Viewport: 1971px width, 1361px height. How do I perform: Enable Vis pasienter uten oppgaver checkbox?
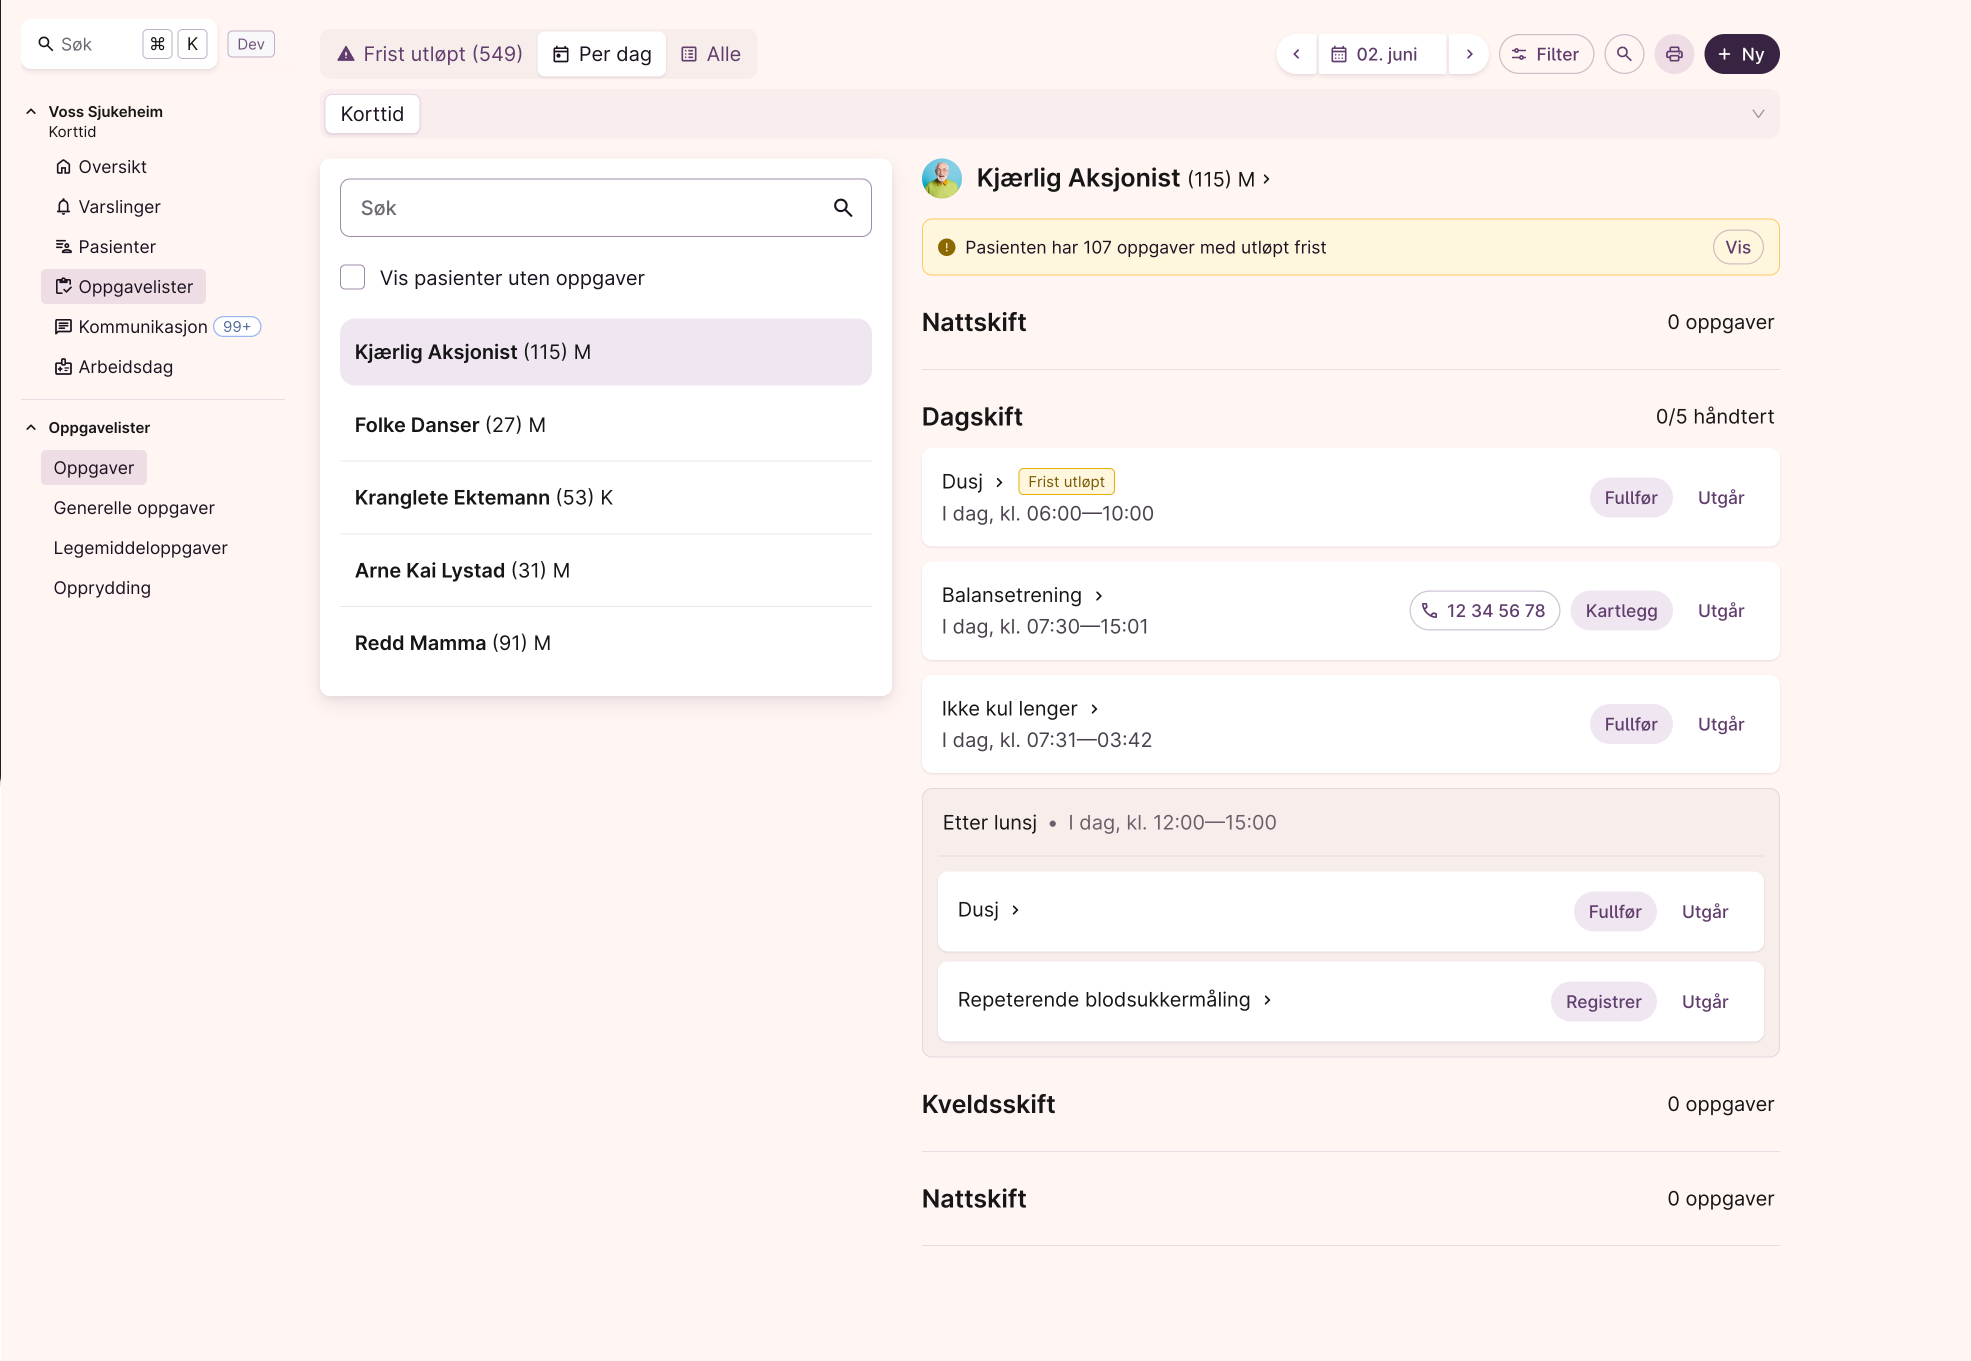[353, 278]
